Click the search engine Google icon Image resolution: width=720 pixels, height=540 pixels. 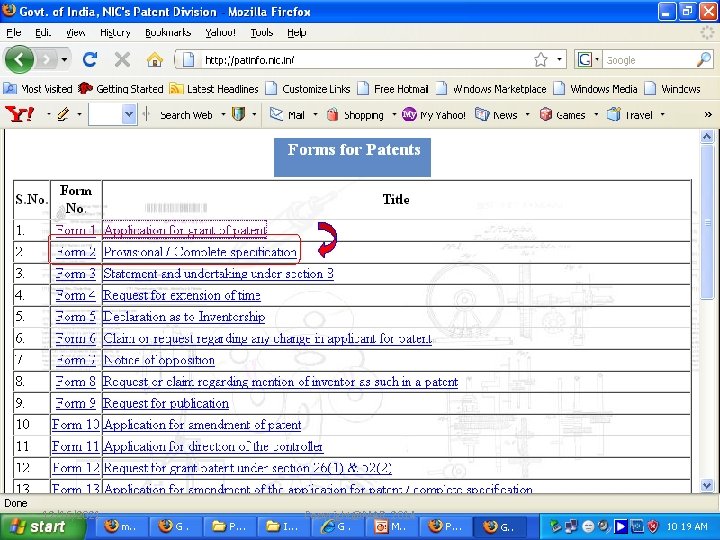coord(585,60)
